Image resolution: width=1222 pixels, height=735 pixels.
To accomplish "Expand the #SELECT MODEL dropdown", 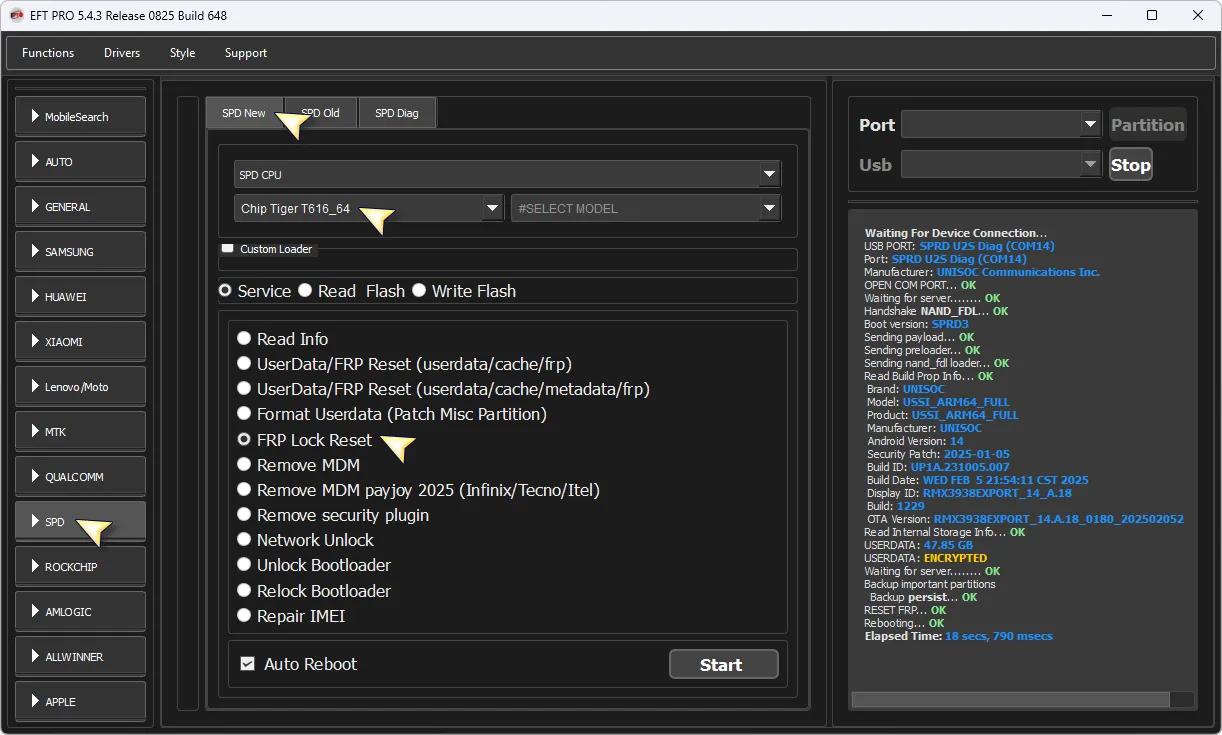I will coord(768,209).
